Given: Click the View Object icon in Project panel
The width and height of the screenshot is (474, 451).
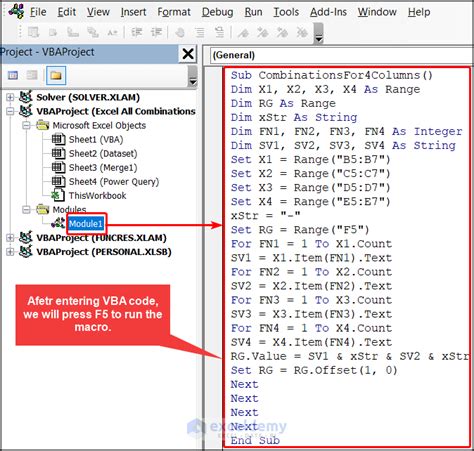Looking at the screenshot, I should [x=32, y=75].
